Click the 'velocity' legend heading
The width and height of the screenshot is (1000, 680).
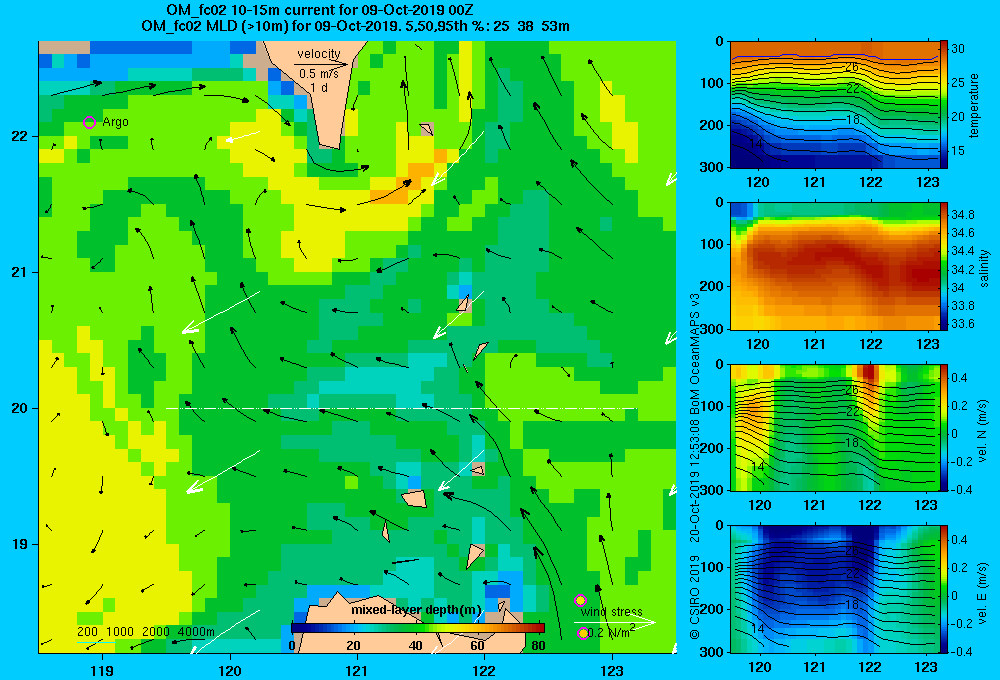[319, 54]
